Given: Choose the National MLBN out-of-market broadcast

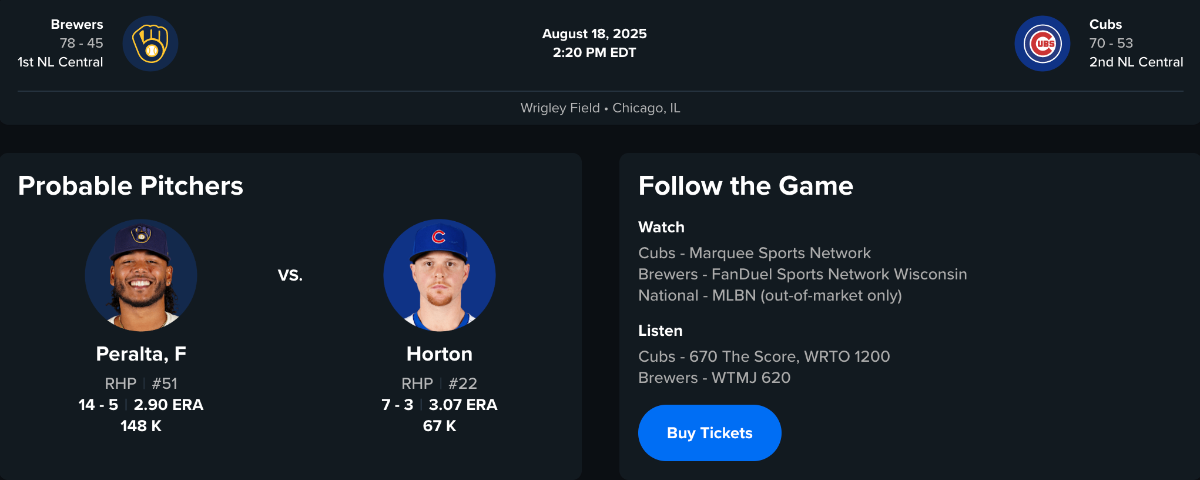Looking at the screenshot, I should pos(770,295).
